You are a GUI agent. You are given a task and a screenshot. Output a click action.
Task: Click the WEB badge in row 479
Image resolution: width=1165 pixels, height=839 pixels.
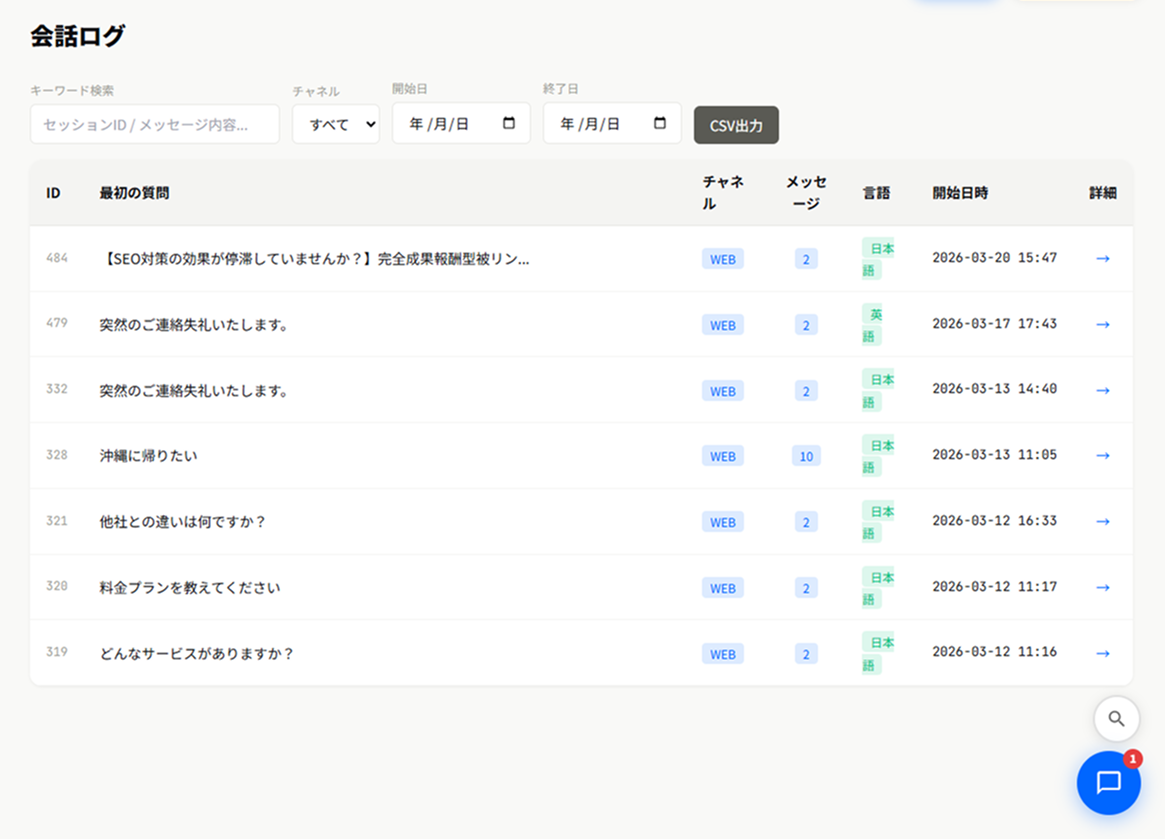coord(723,325)
